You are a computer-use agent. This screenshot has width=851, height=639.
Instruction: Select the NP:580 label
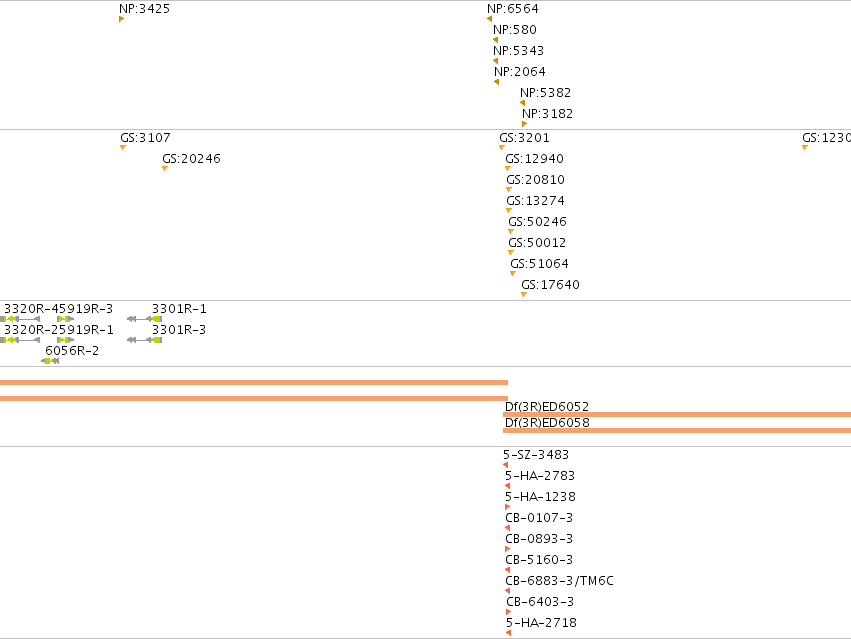(x=515, y=30)
